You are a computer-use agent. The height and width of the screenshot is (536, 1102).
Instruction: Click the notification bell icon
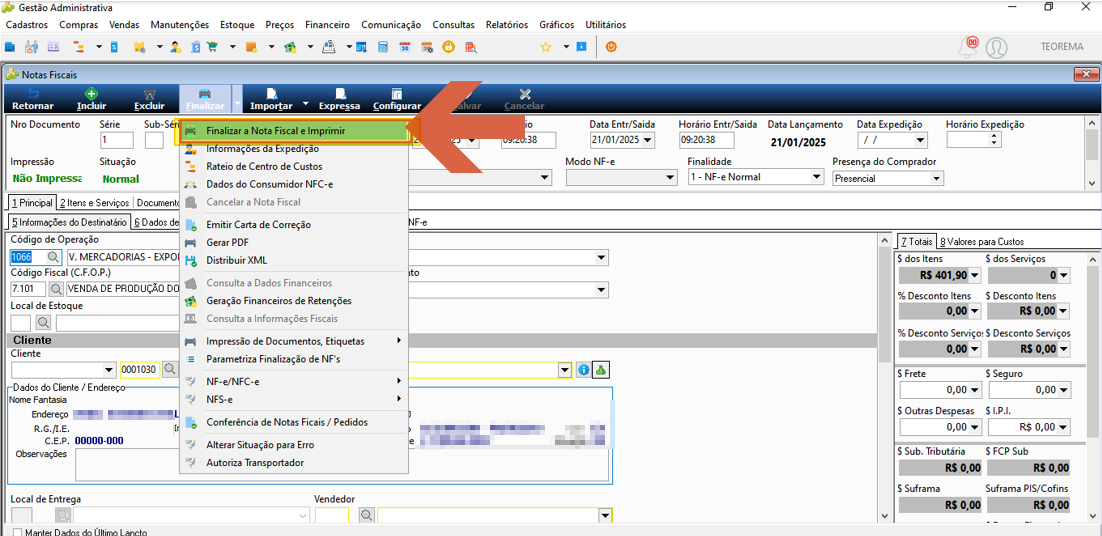tap(968, 47)
